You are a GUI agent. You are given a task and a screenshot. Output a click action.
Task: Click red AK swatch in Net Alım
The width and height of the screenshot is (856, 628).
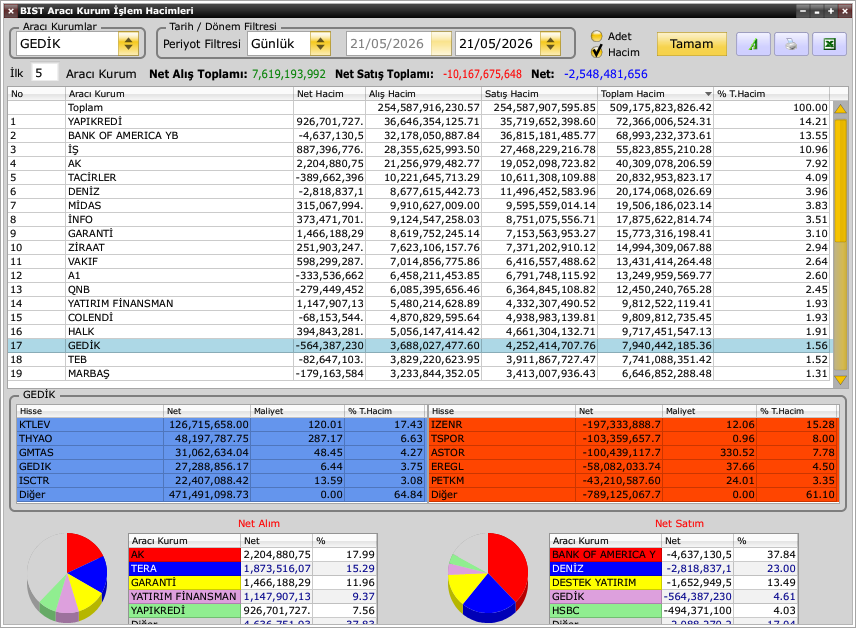coord(185,555)
